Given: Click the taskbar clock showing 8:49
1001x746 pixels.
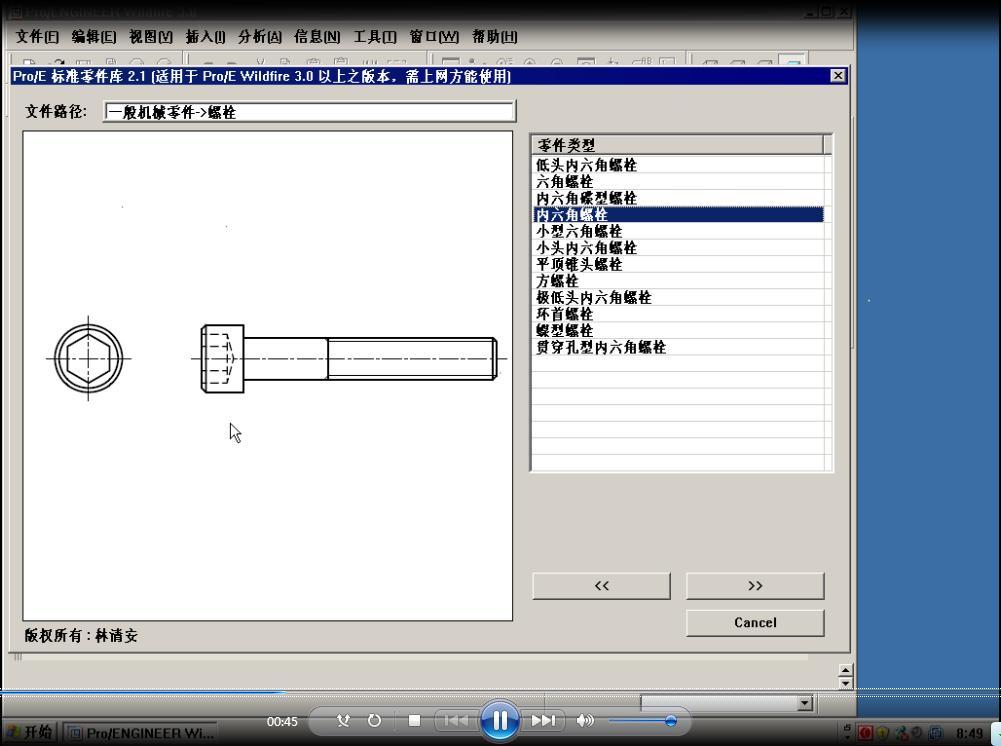Looking at the screenshot, I should pyautogui.click(x=969, y=733).
